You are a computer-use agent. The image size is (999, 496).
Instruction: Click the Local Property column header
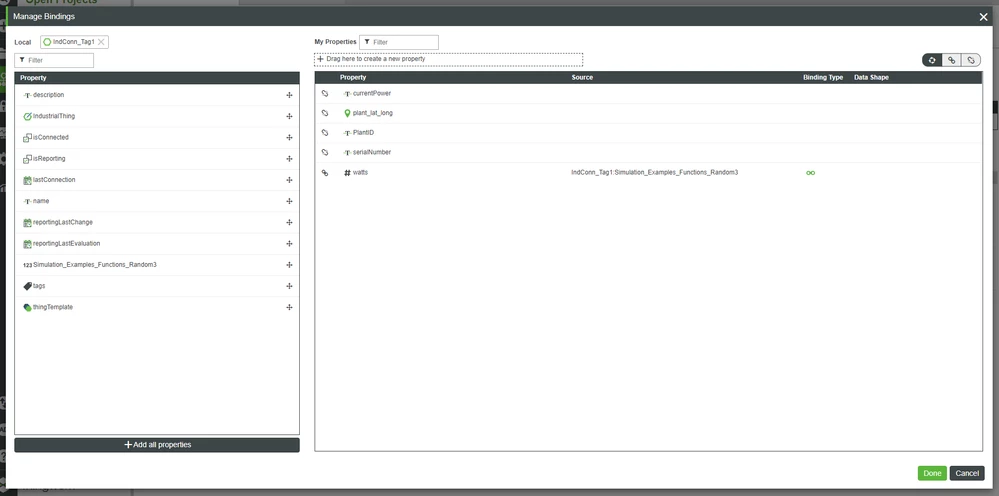[33, 78]
